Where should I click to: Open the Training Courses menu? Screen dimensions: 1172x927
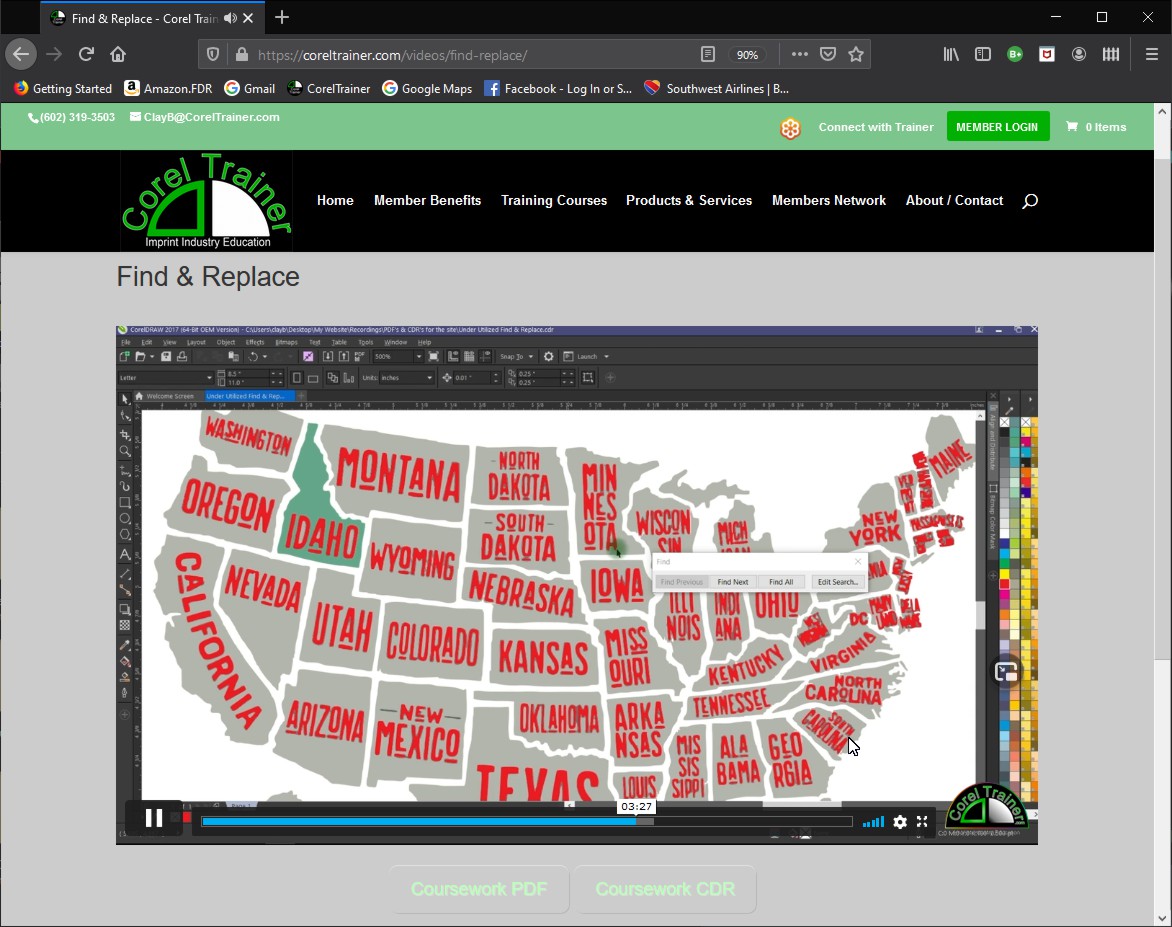[x=554, y=200]
